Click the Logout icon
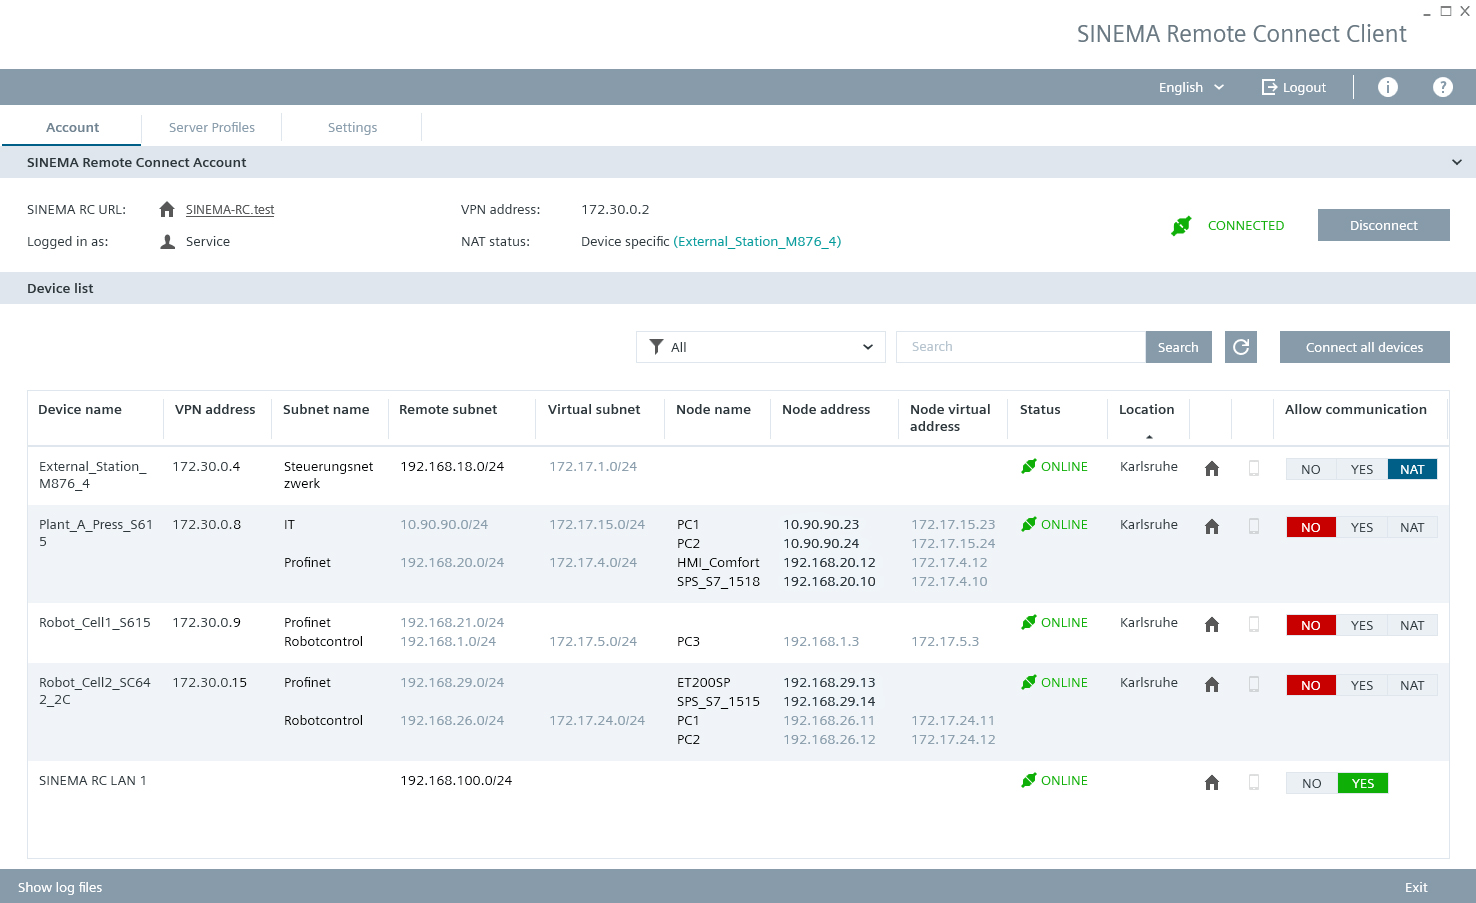1476x903 pixels. [x=1268, y=86]
